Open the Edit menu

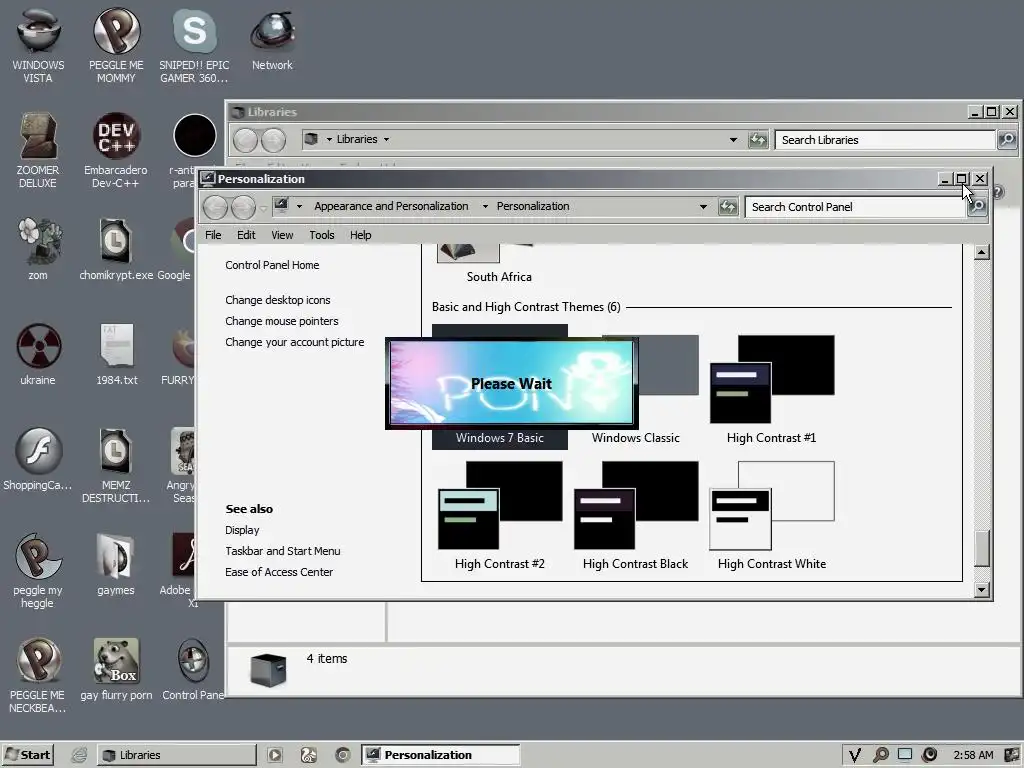point(246,235)
